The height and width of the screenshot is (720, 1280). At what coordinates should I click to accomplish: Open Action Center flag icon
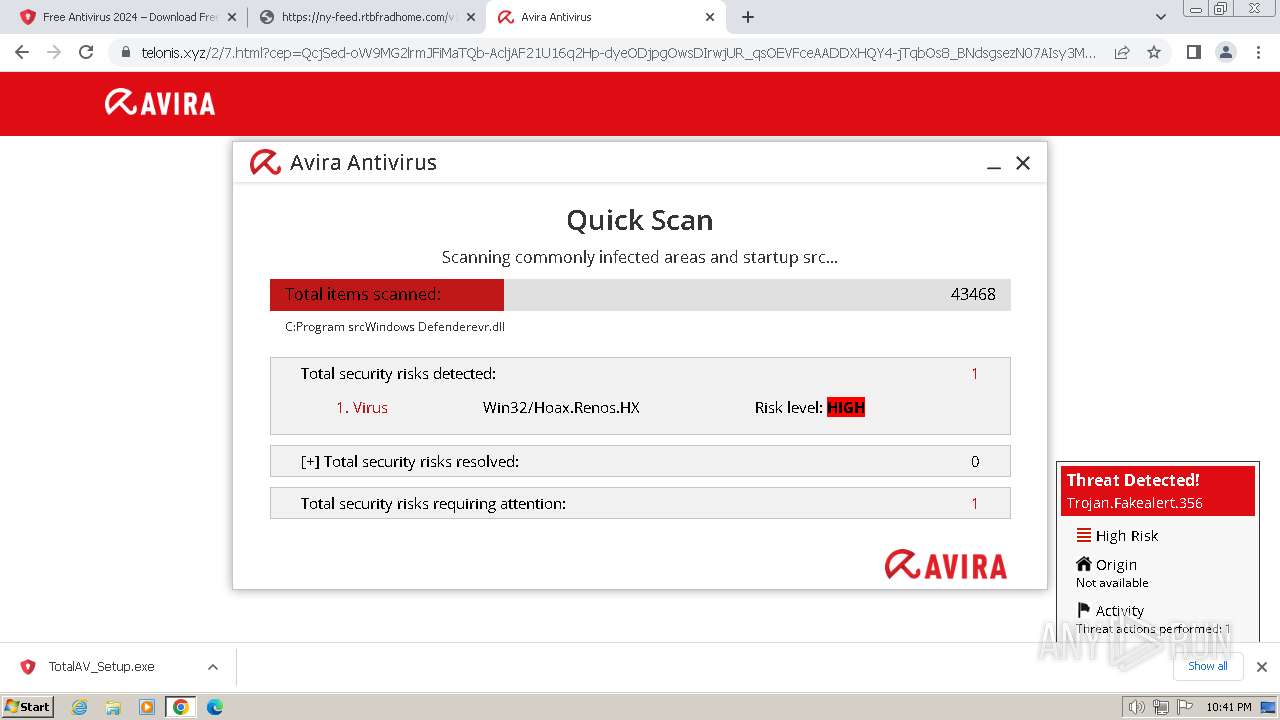pos(1183,707)
